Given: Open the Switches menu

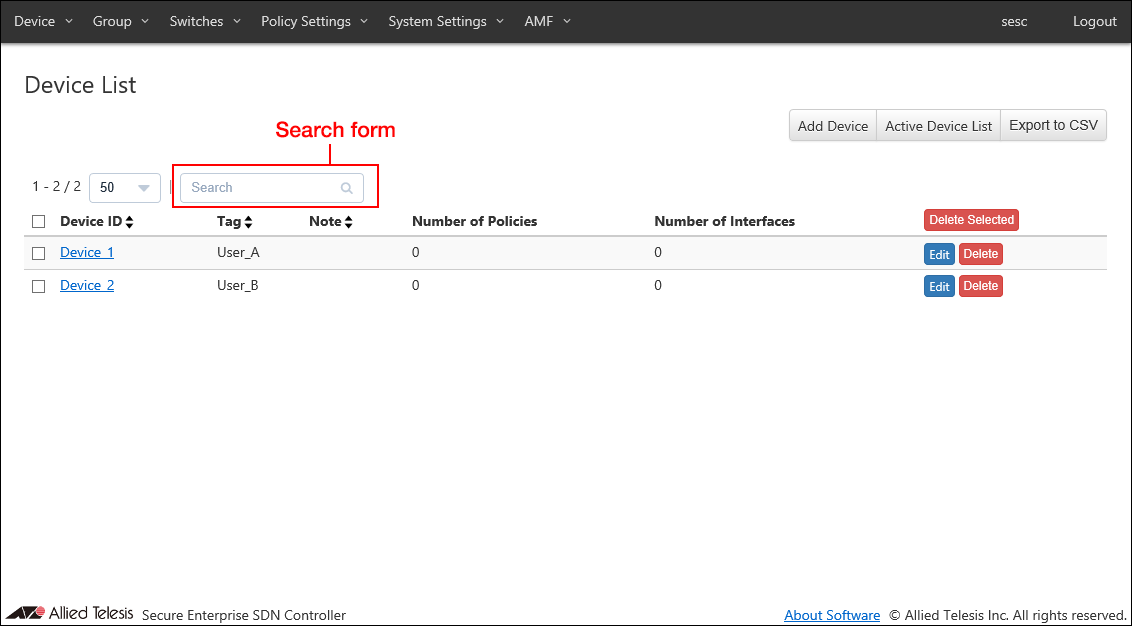Looking at the screenshot, I should coord(205,21).
